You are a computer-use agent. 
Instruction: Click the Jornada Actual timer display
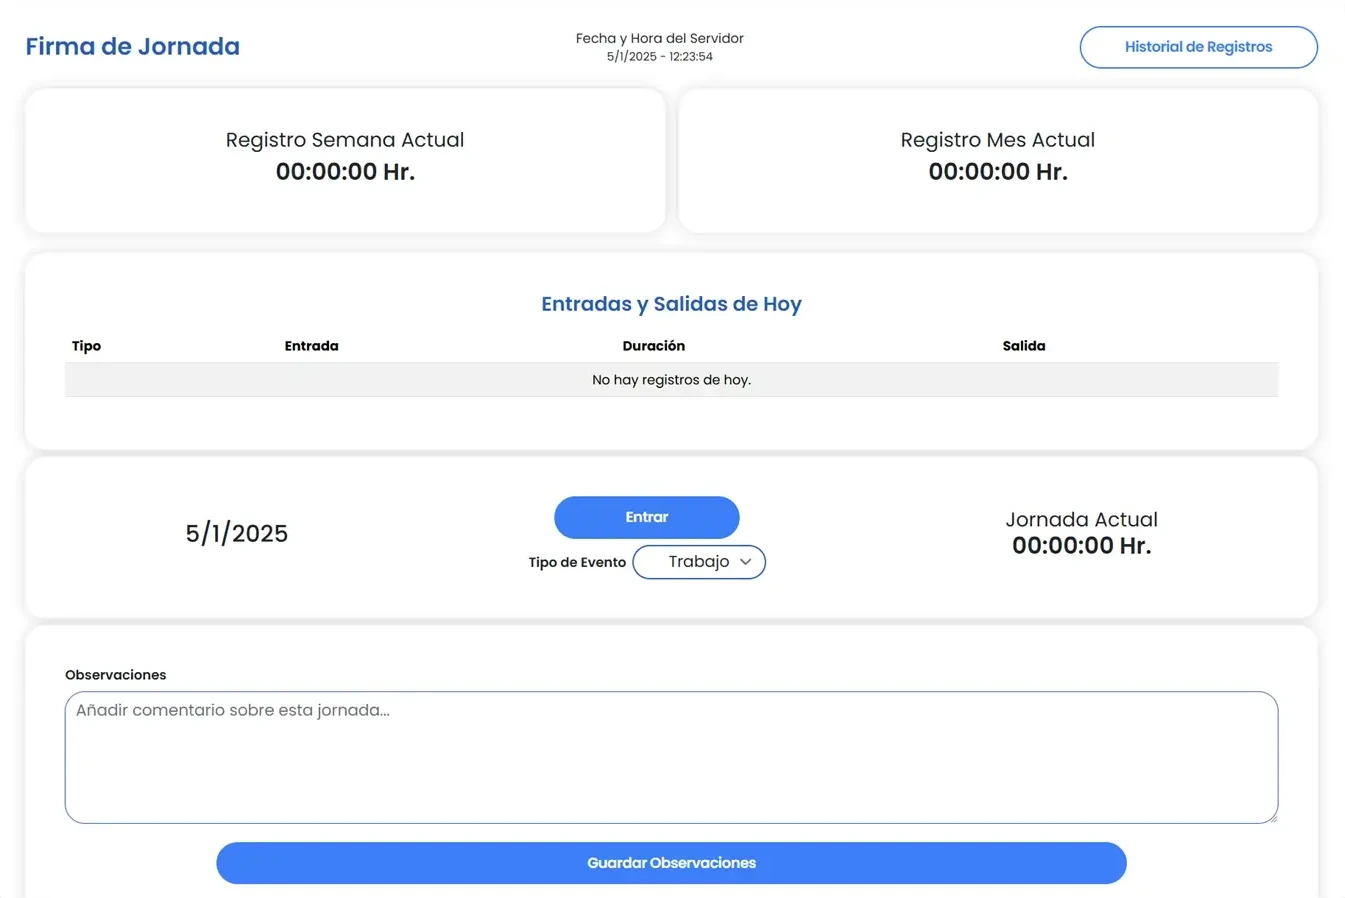click(1081, 545)
